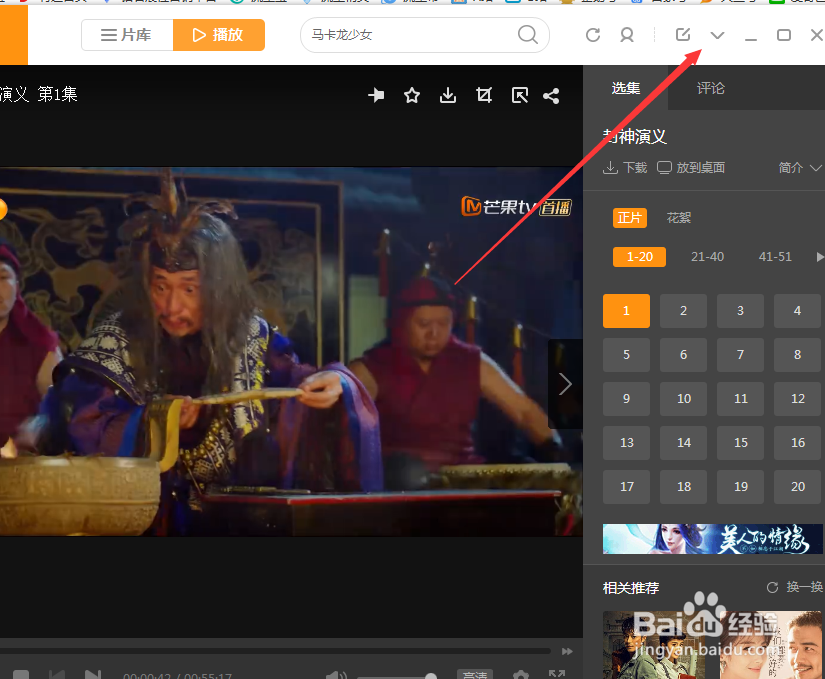Play episode 17

pos(626,487)
